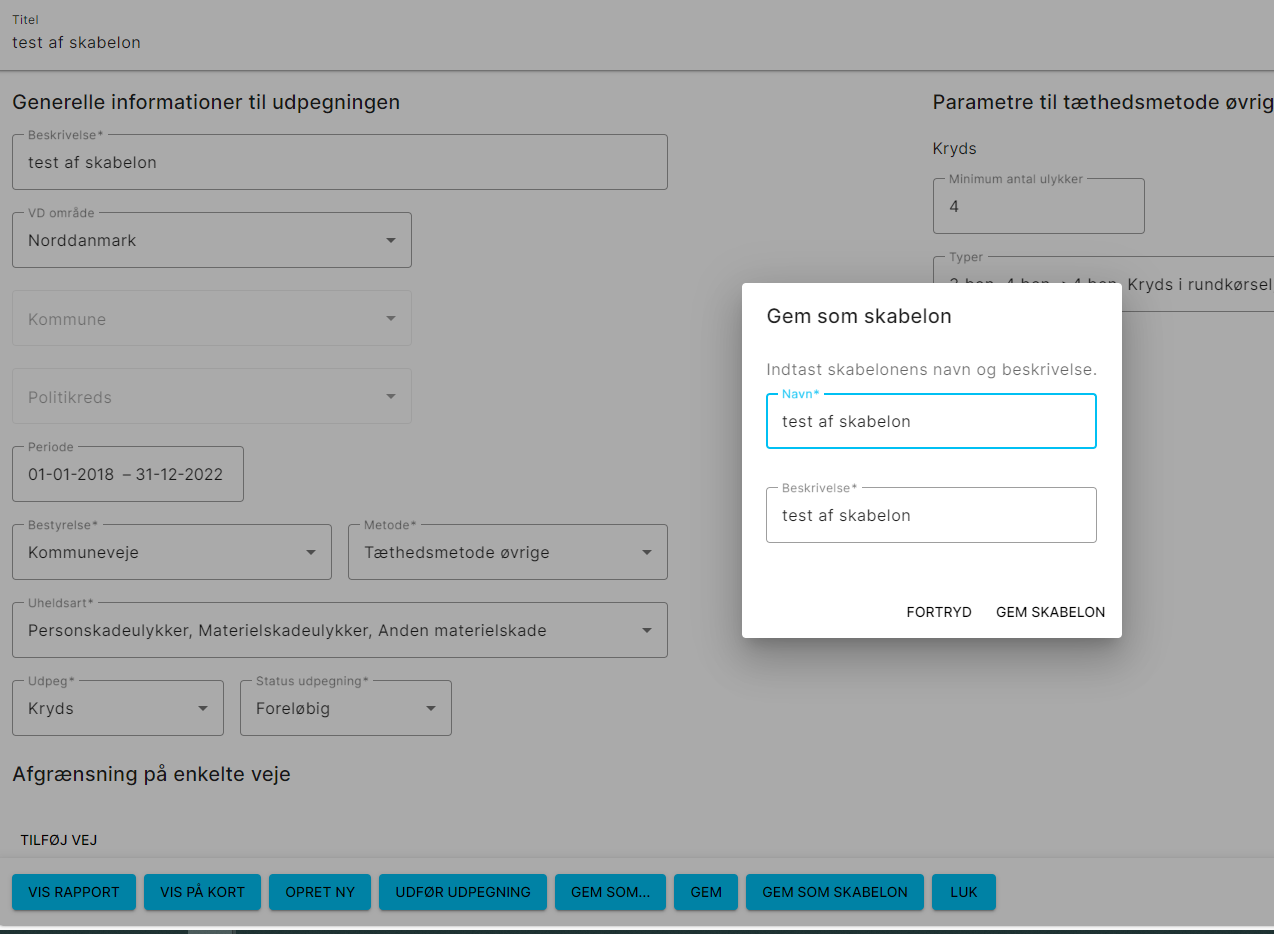The height and width of the screenshot is (934, 1274).
Task: Click the Minimum antal ulykker field
Action: tap(1038, 206)
